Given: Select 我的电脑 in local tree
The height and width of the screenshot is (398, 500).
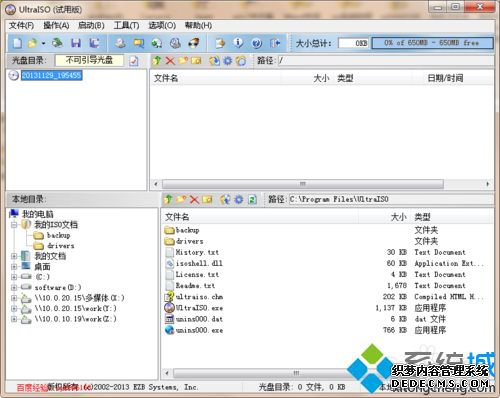Looking at the screenshot, I should [37, 214].
